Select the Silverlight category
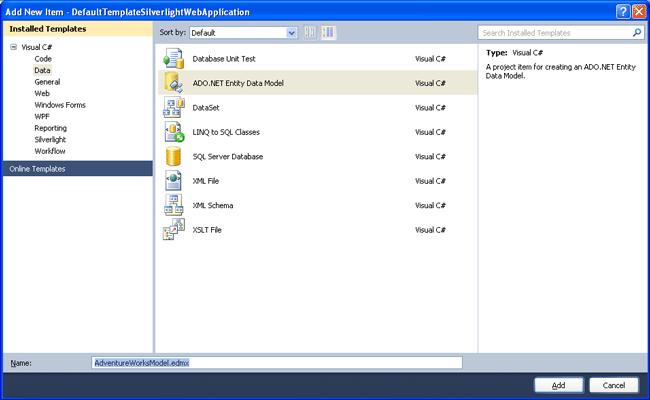Image resolution: width=650 pixels, height=400 pixels. click(50, 140)
